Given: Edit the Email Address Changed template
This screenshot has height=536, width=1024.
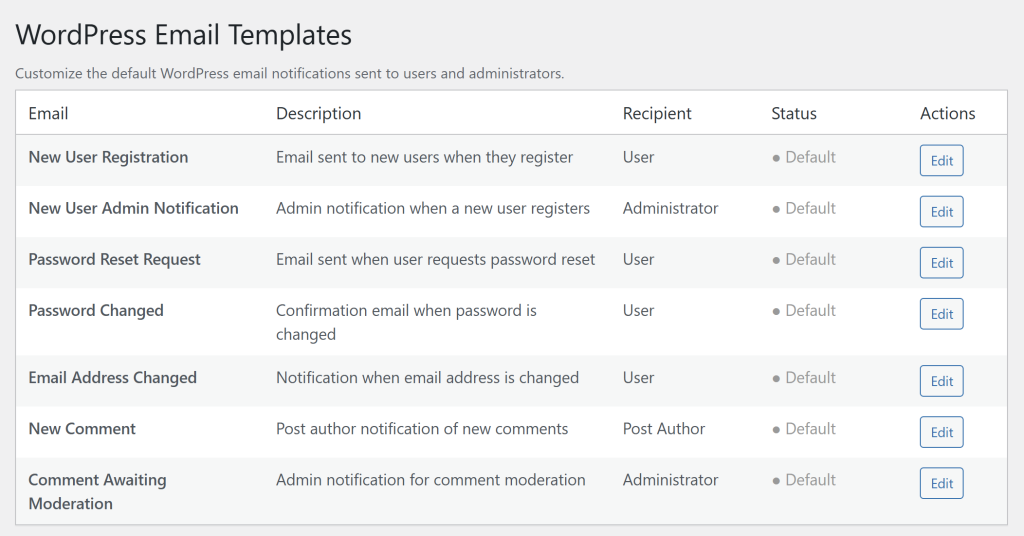Looking at the screenshot, I should 941,381.
